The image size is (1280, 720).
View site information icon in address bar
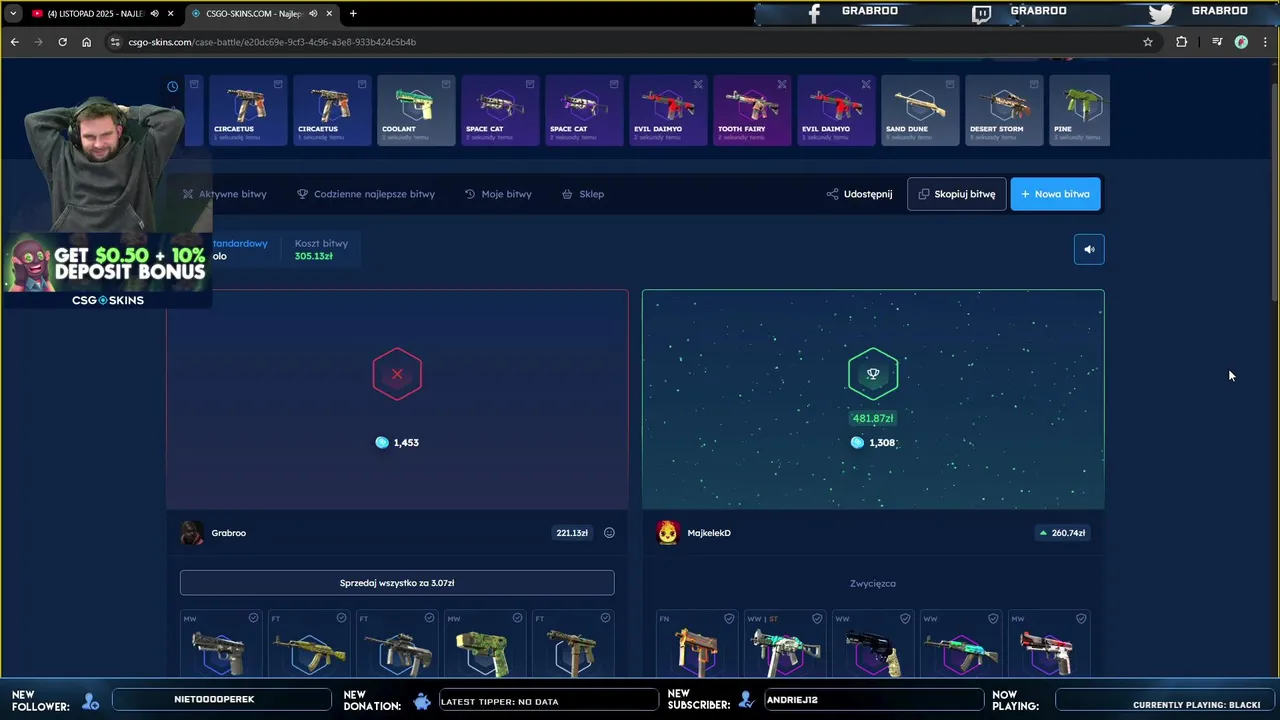(x=115, y=42)
